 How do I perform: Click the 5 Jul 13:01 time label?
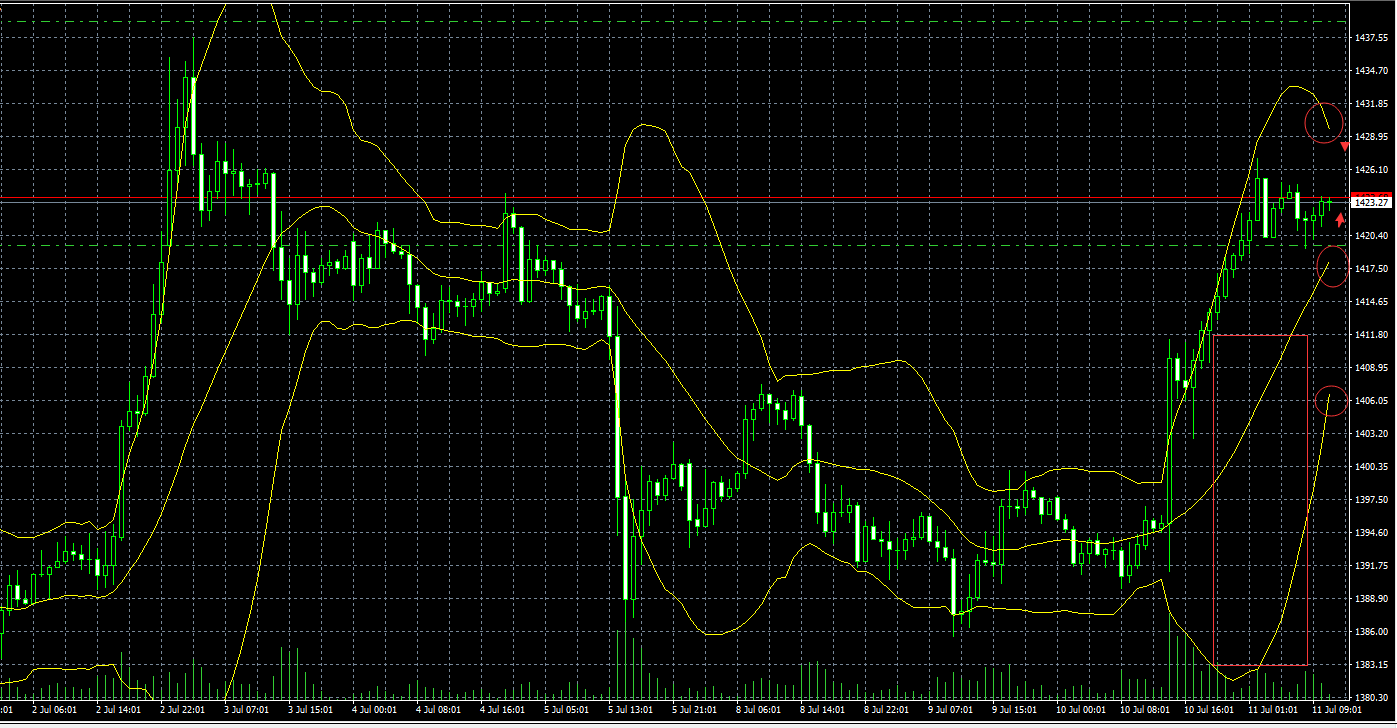tap(632, 709)
